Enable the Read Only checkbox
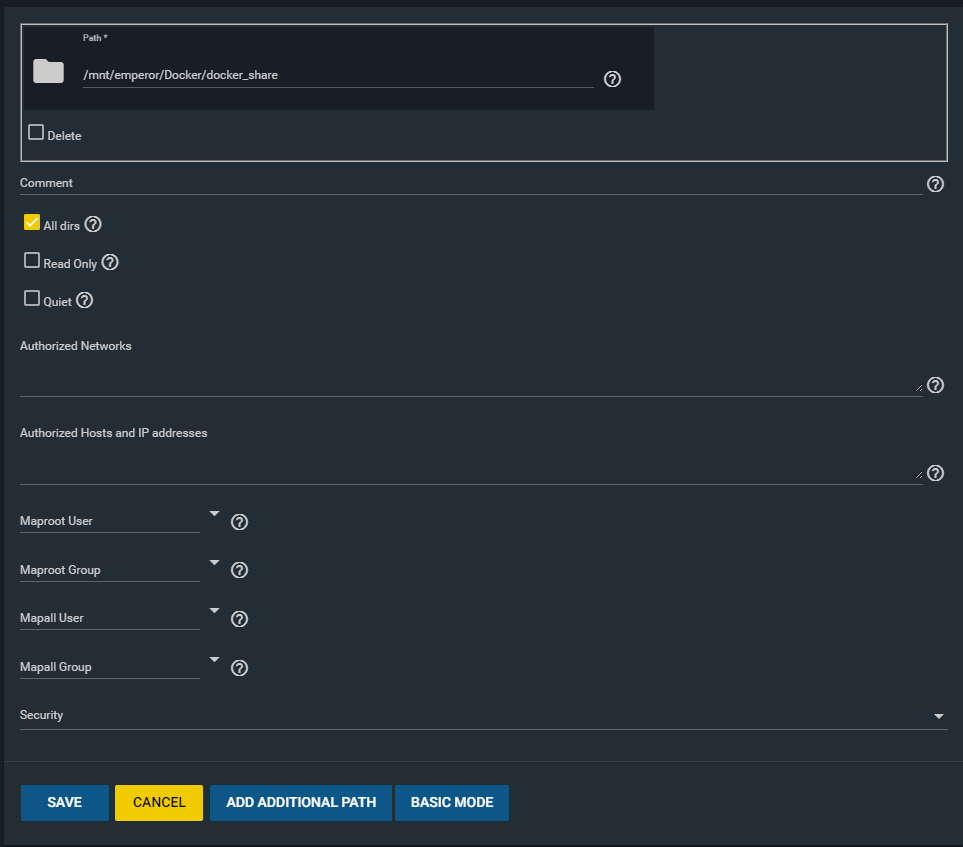This screenshot has height=847, width=963. pos(32,260)
